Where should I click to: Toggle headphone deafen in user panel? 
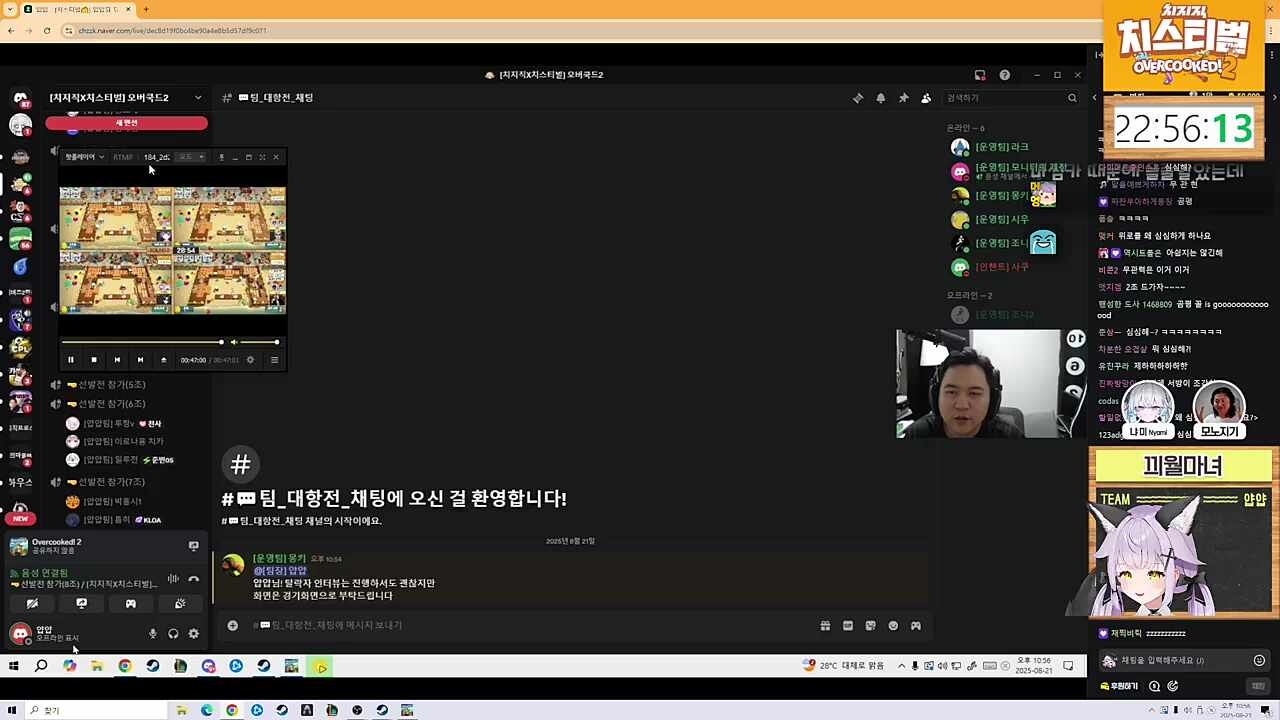173,633
